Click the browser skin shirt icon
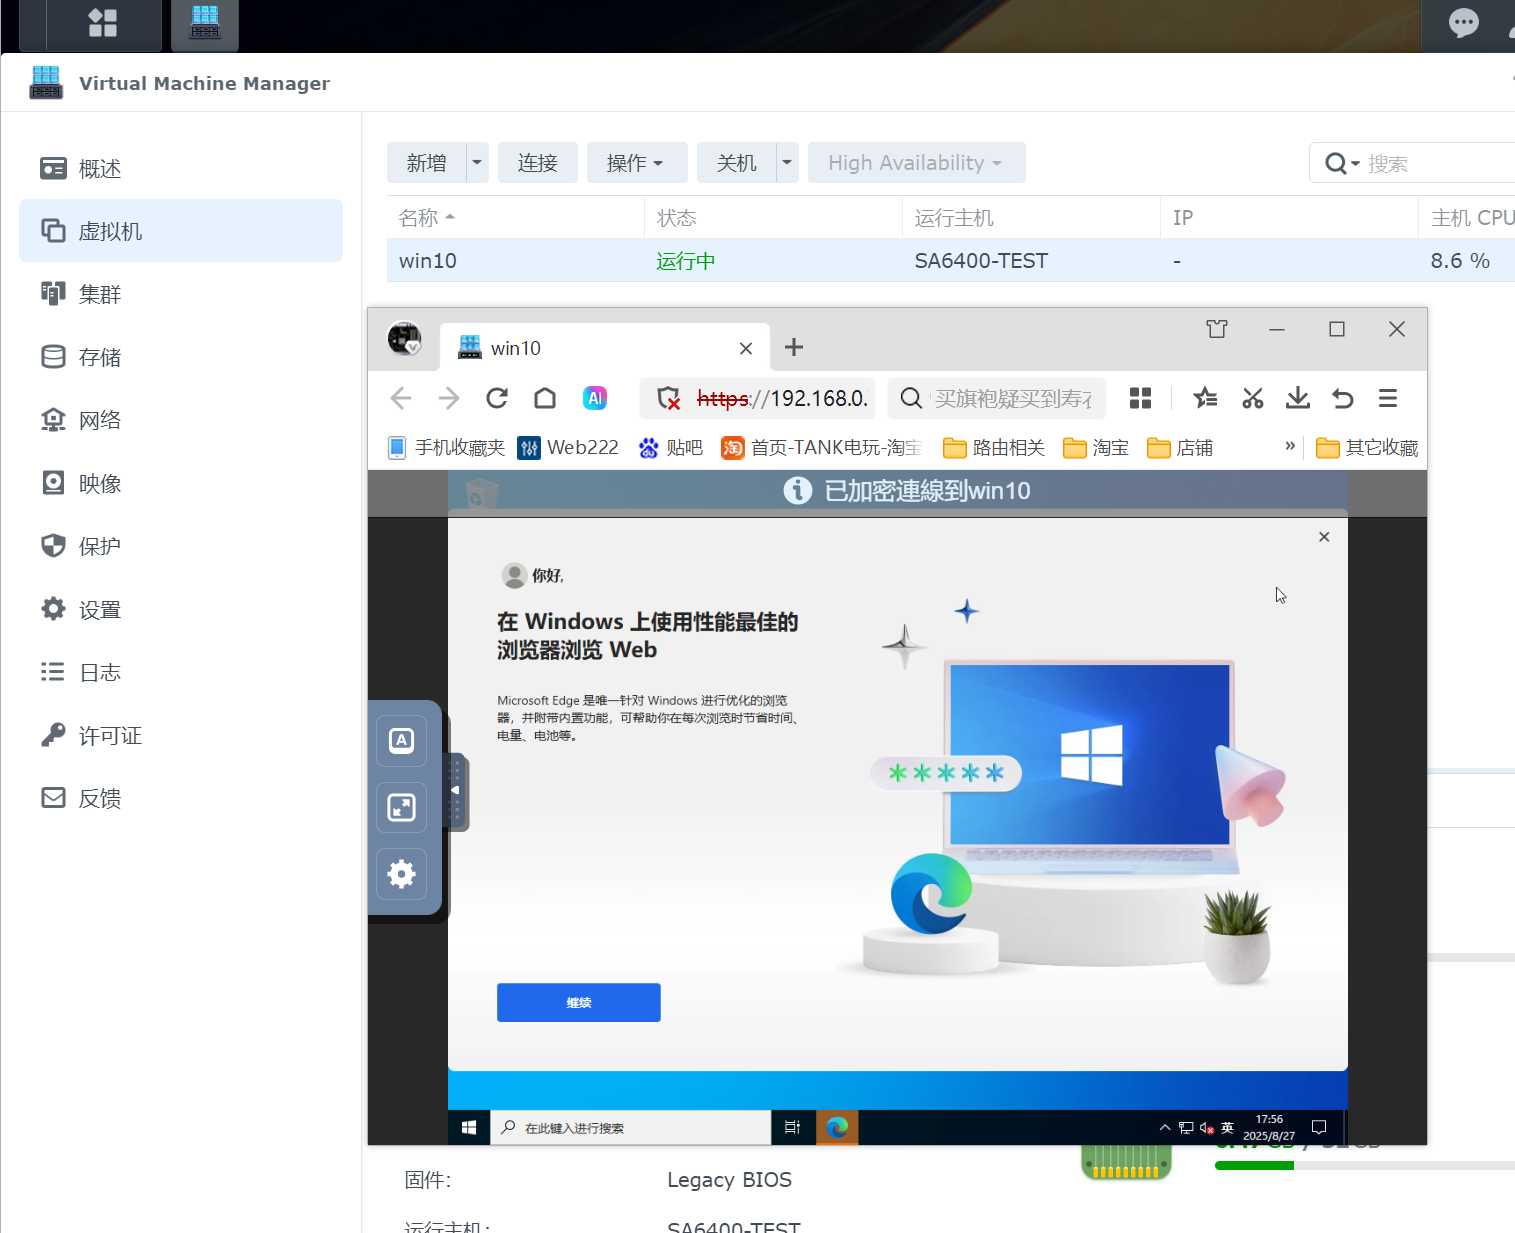Screen dimensions: 1515x1233 [x=1217, y=329]
